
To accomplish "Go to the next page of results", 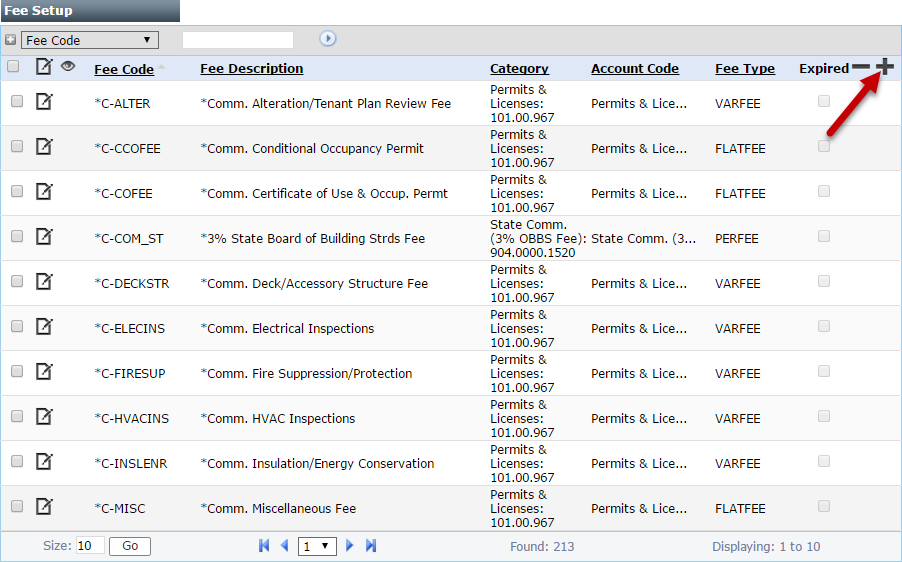I will 350,546.
